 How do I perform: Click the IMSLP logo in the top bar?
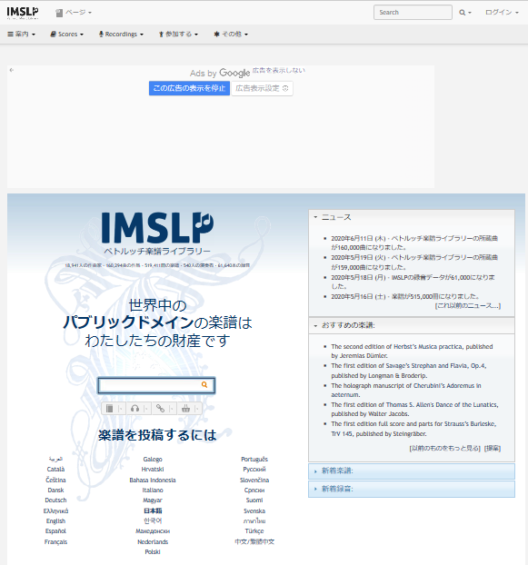point(22,13)
